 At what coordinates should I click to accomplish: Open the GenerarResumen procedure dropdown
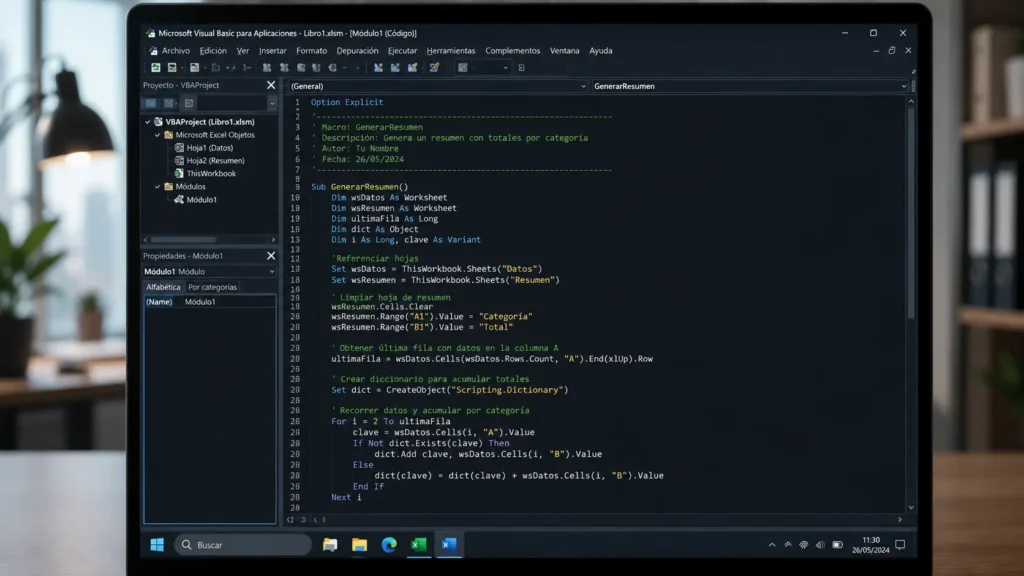click(x=904, y=86)
